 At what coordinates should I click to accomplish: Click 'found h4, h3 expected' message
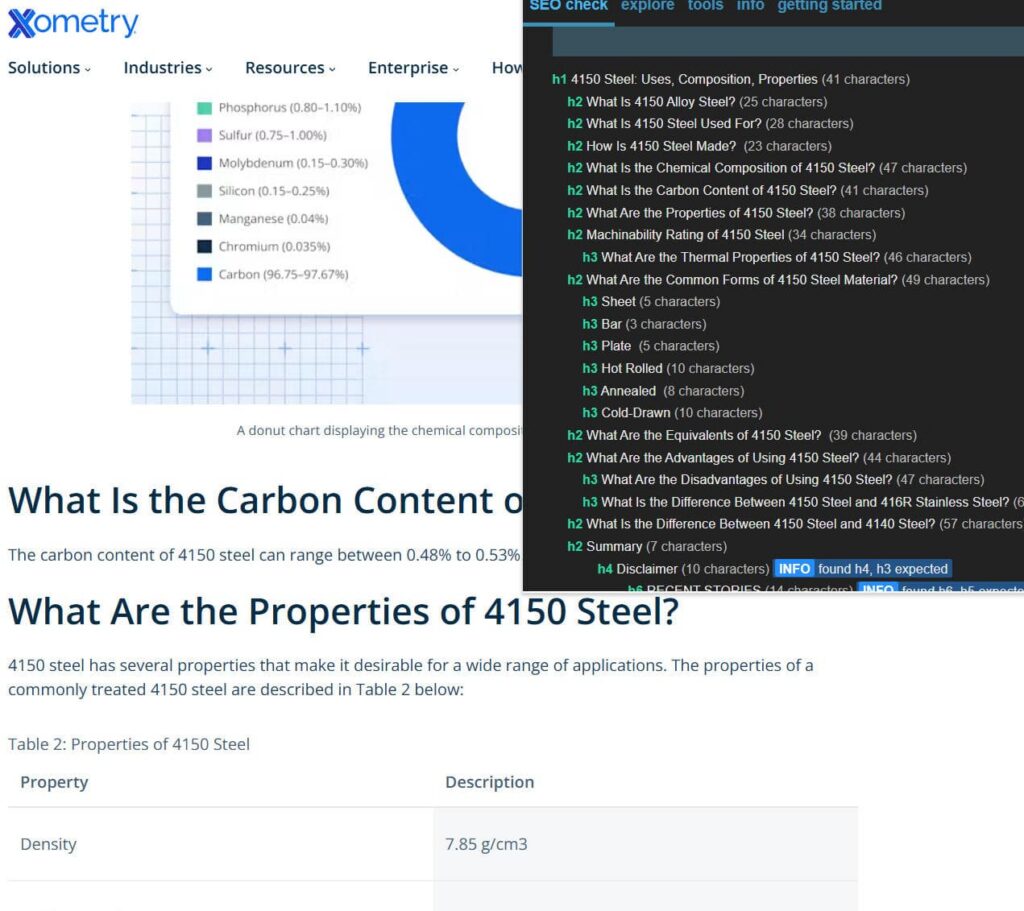[x=882, y=569]
